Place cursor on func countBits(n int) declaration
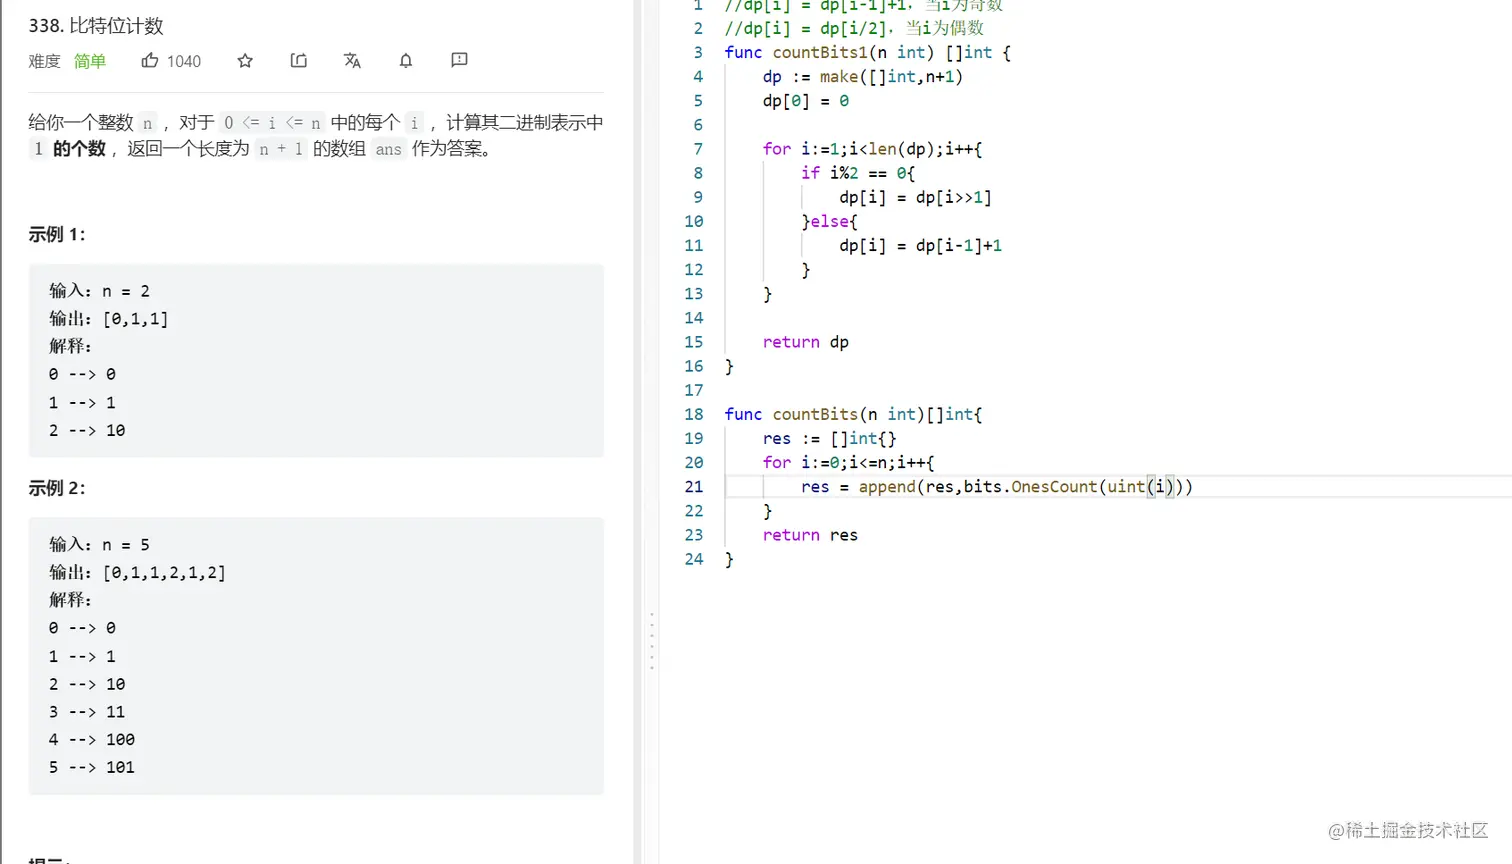The height and width of the screenshot is (864, 1512). click(853, 414)
